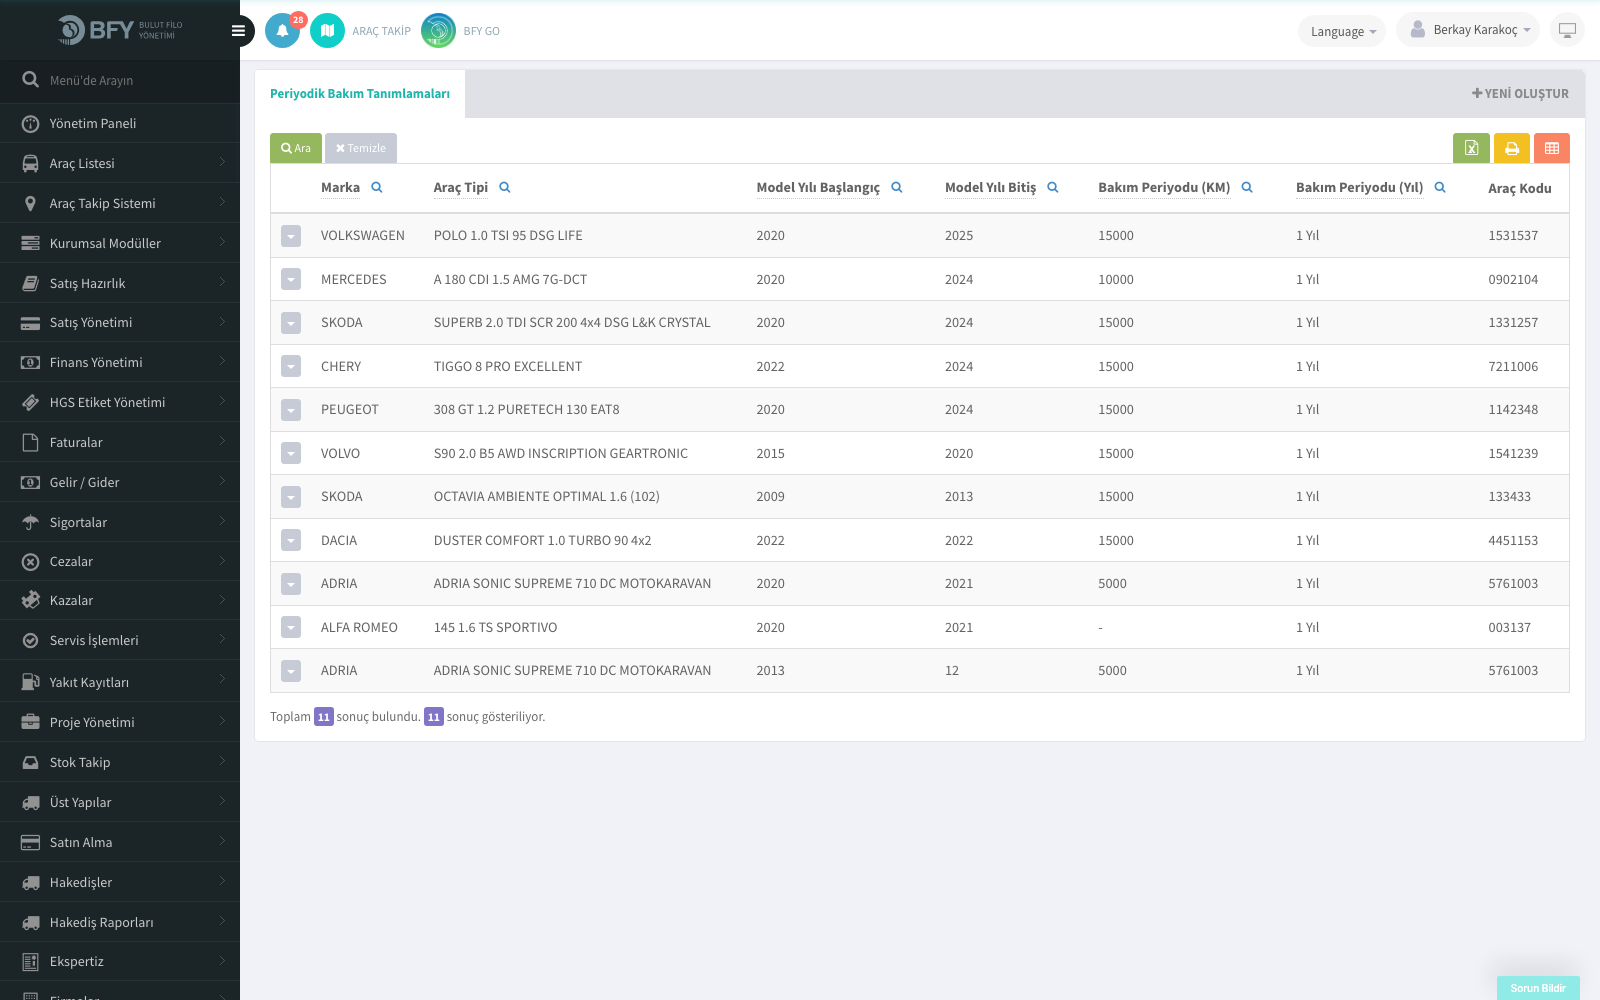
Task: Click the BFY logo in the sidebar
Action: pyautogui.click(x=120, y=30)
